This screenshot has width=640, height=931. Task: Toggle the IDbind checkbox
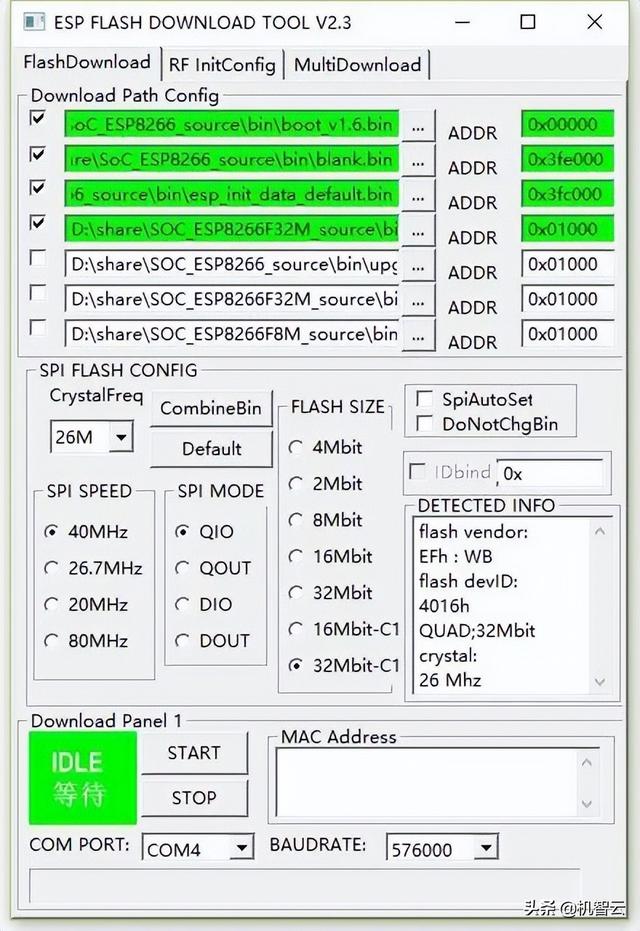[417, 472]
